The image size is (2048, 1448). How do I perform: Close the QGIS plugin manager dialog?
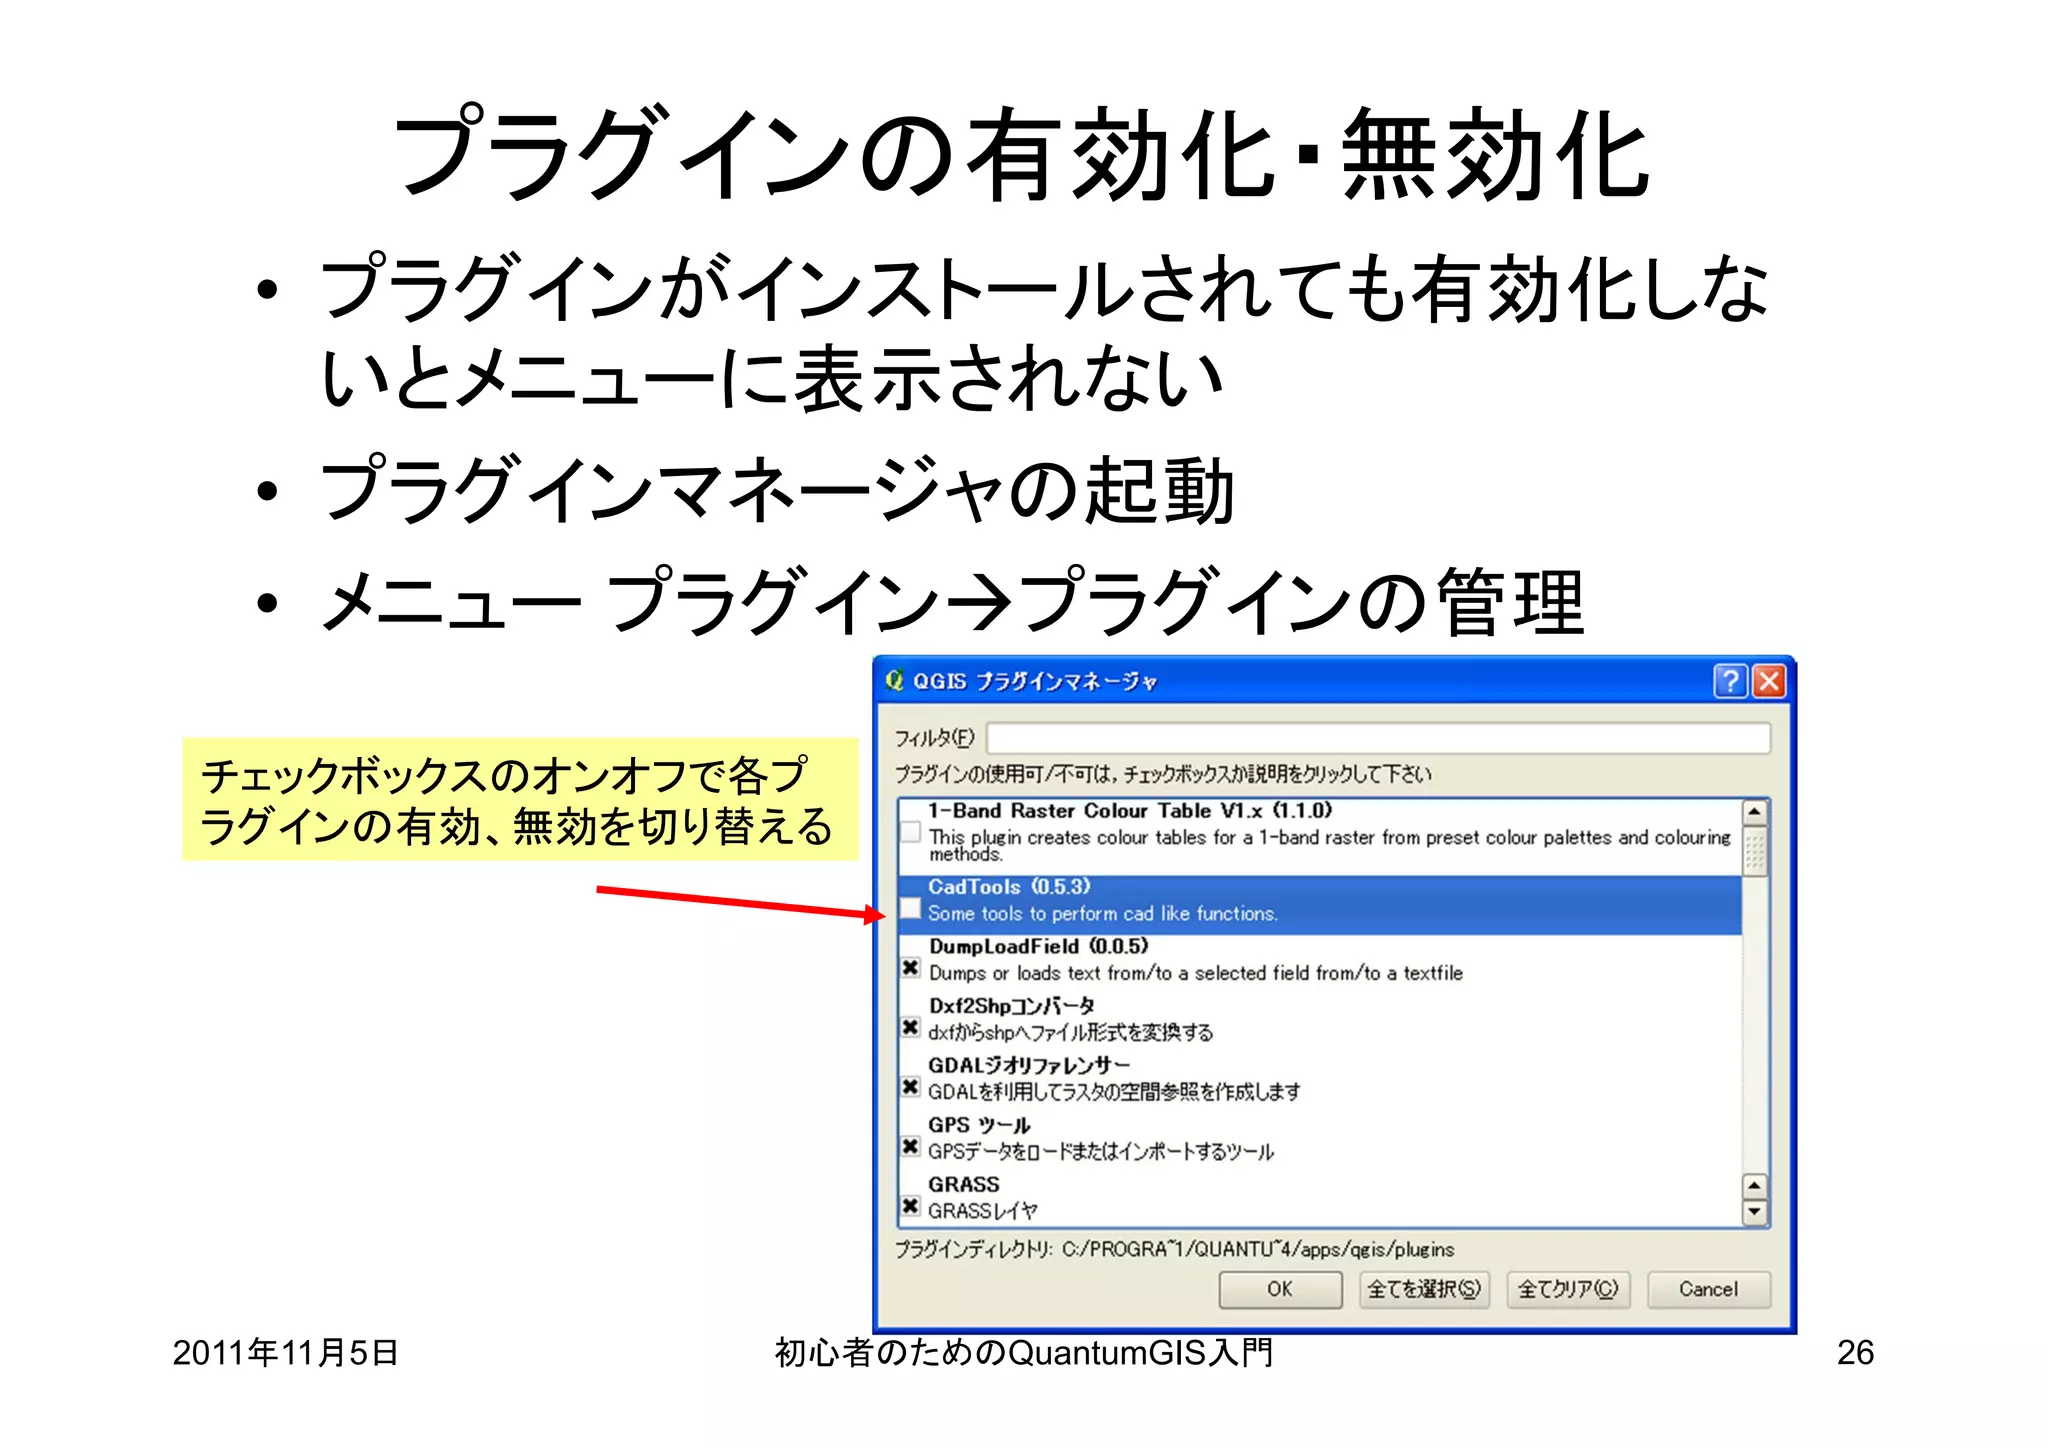point(1769,681)
